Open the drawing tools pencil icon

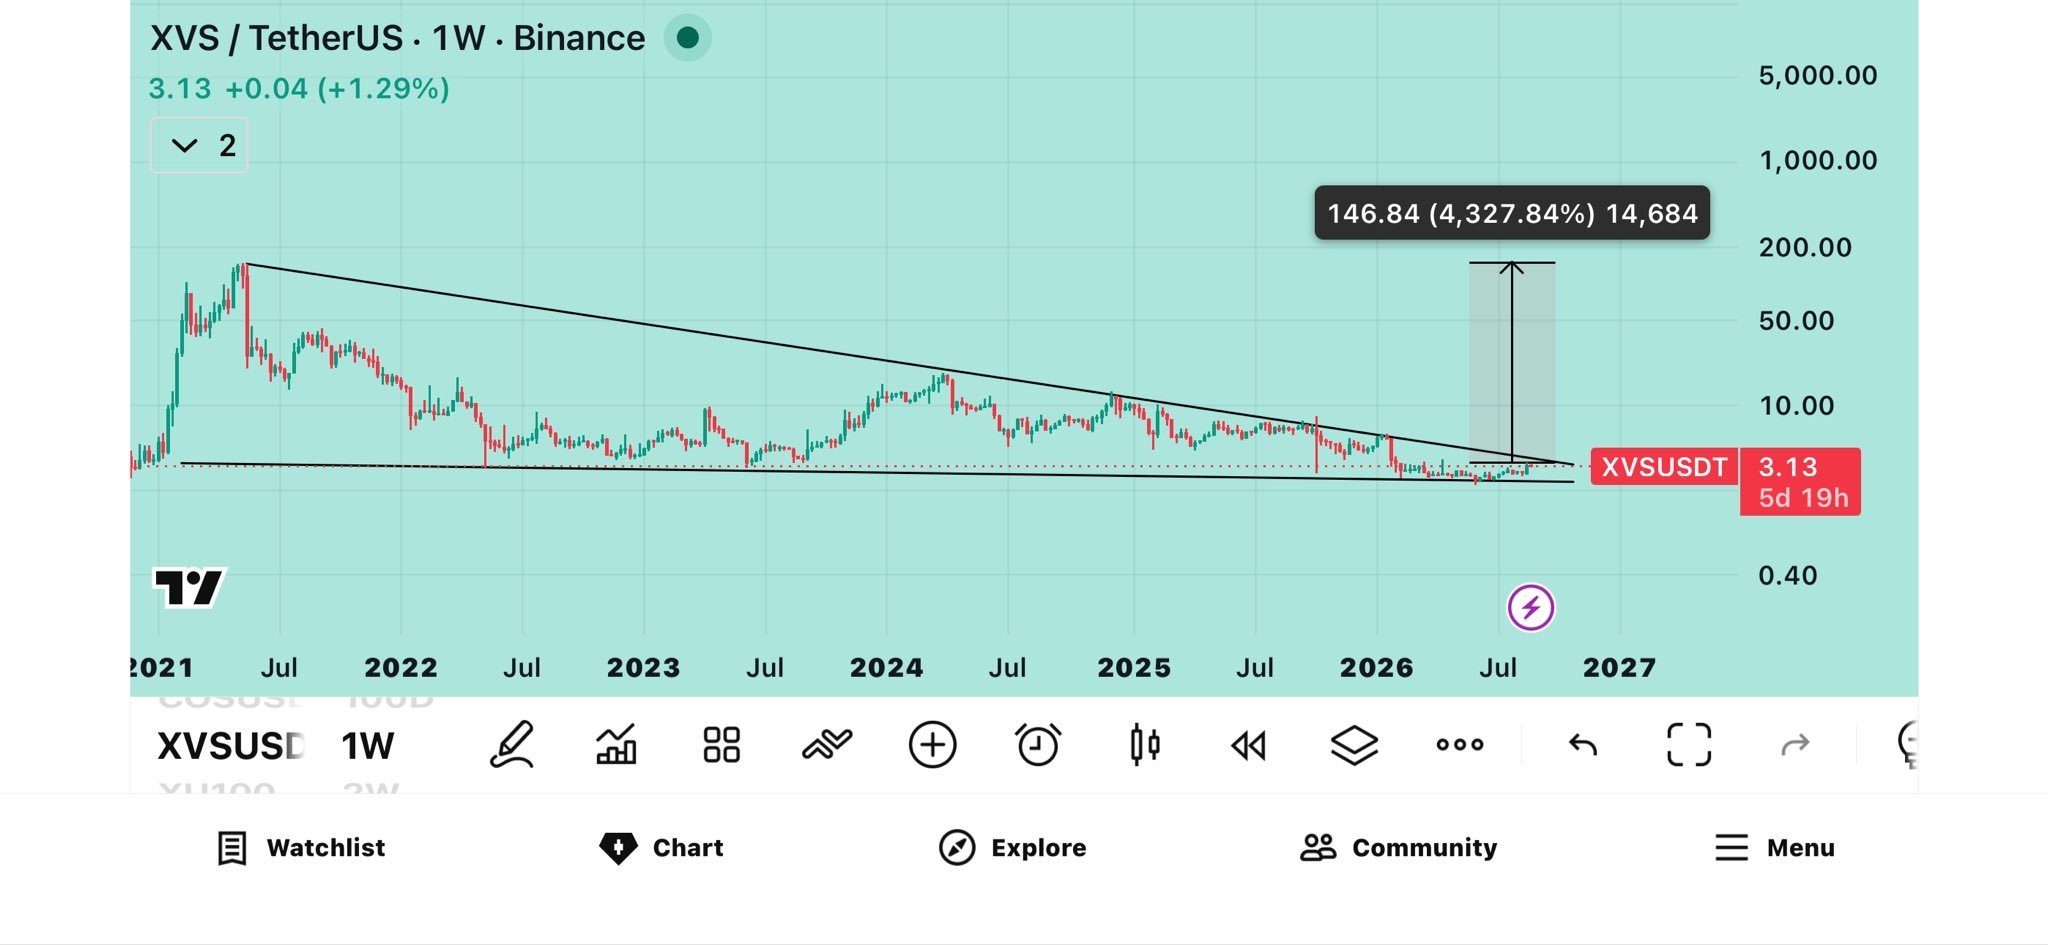512,745
